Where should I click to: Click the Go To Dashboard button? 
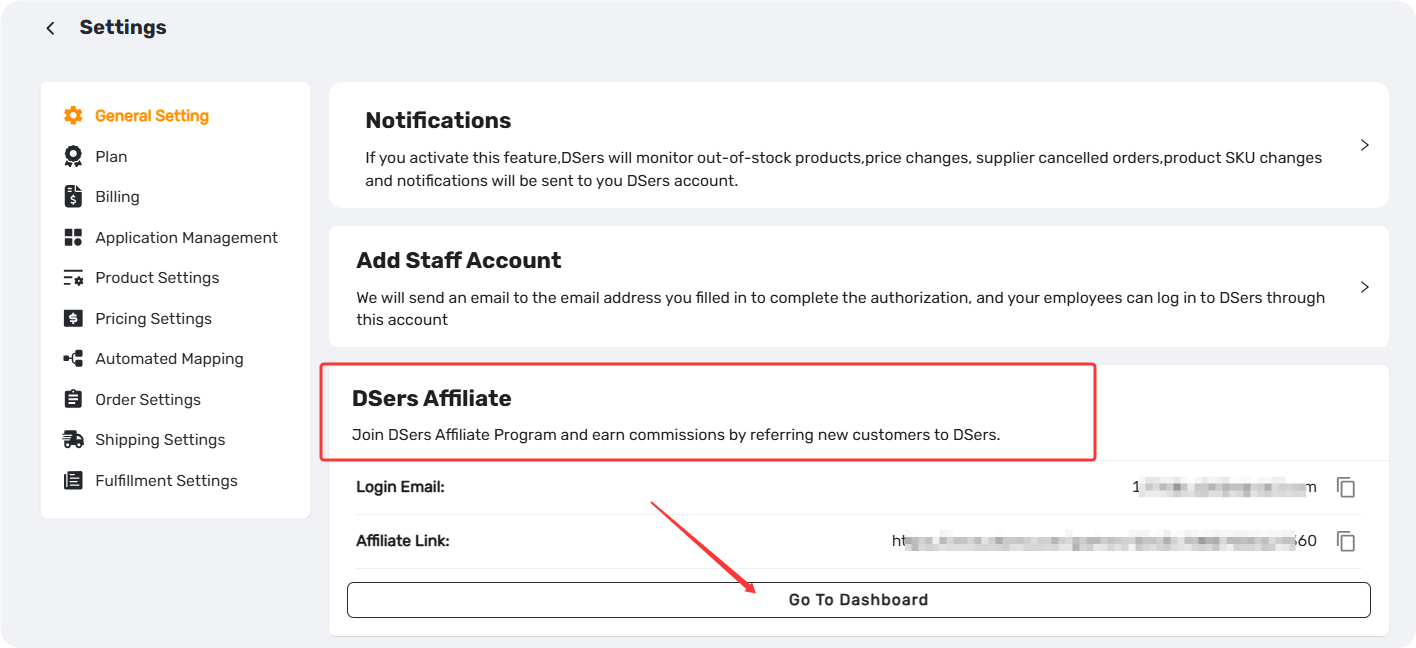pyautogui.click(x=858, y=600)
